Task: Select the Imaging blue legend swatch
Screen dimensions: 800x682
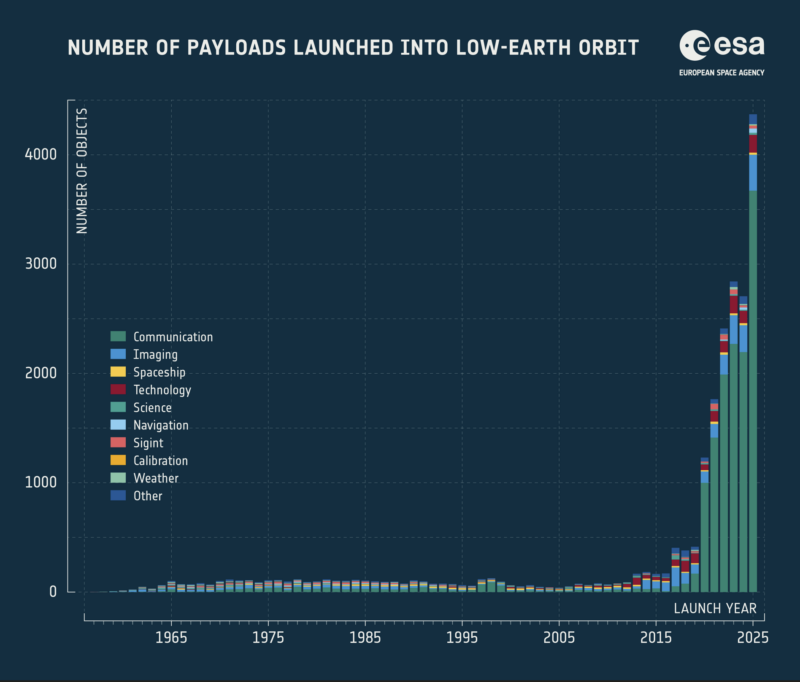Action: [118, 354]
